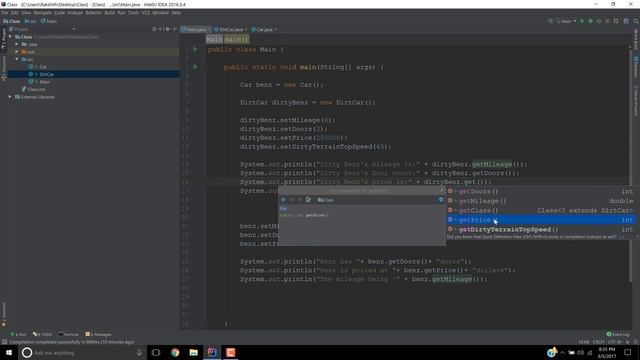Image resolution: width=640 pixels, height=360 pixels.
Task: Select getClass() completion suggestion
Action: tap(540, 210)
